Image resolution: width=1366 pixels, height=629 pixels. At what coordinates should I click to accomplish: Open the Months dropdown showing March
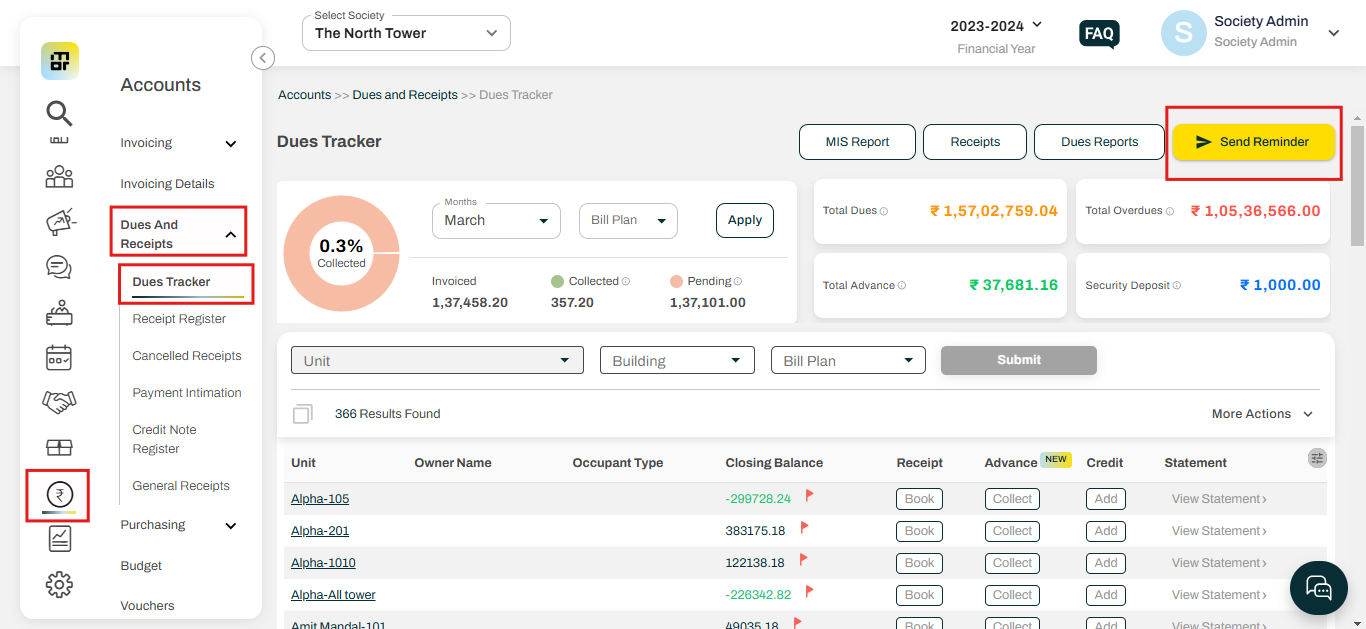tap(496, 220)
